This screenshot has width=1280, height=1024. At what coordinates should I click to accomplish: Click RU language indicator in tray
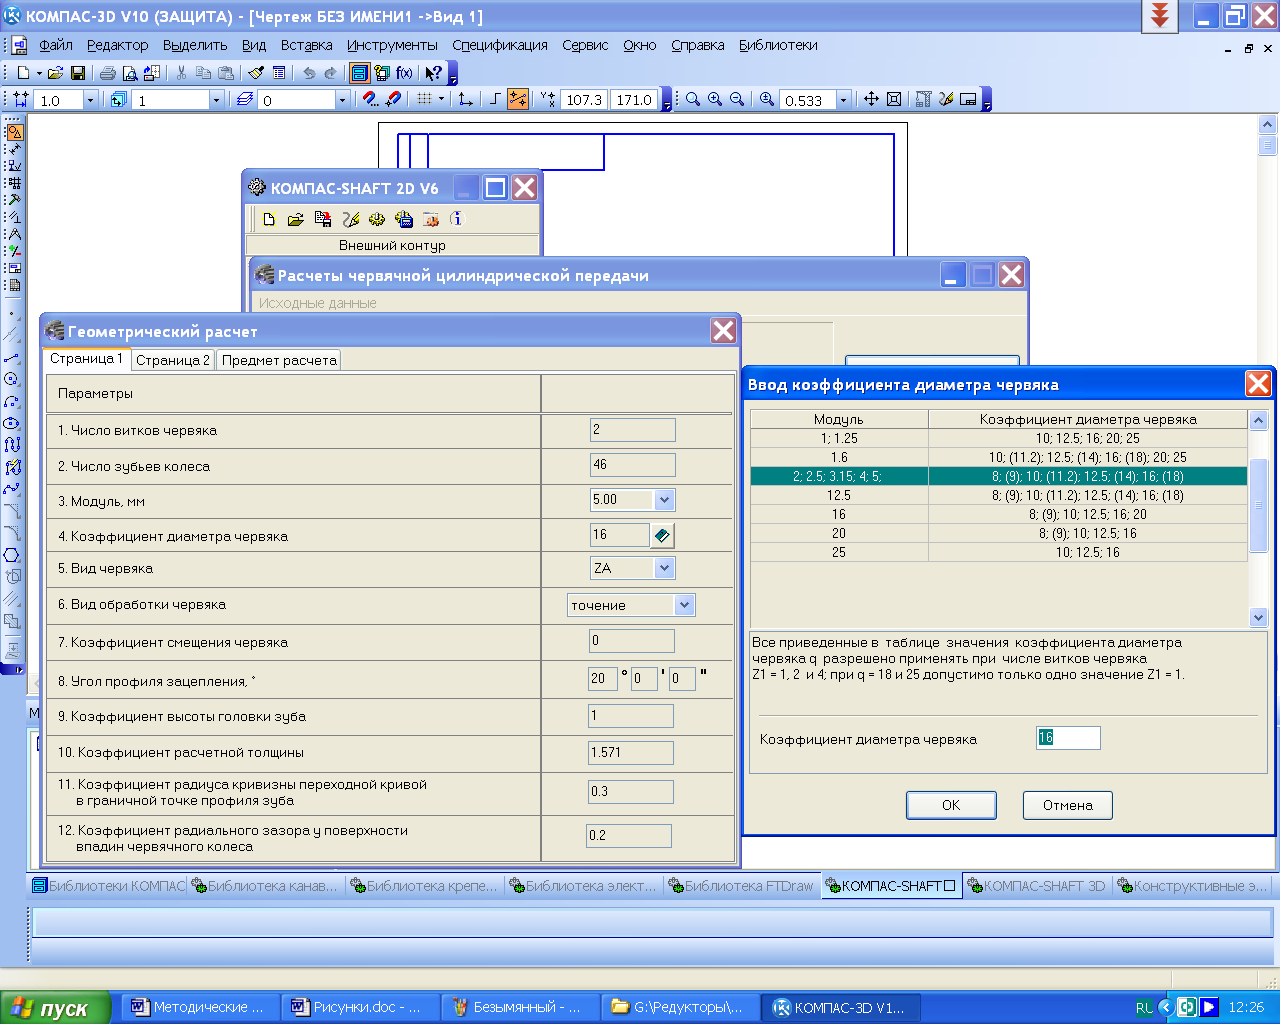tap(1144, 1008)
